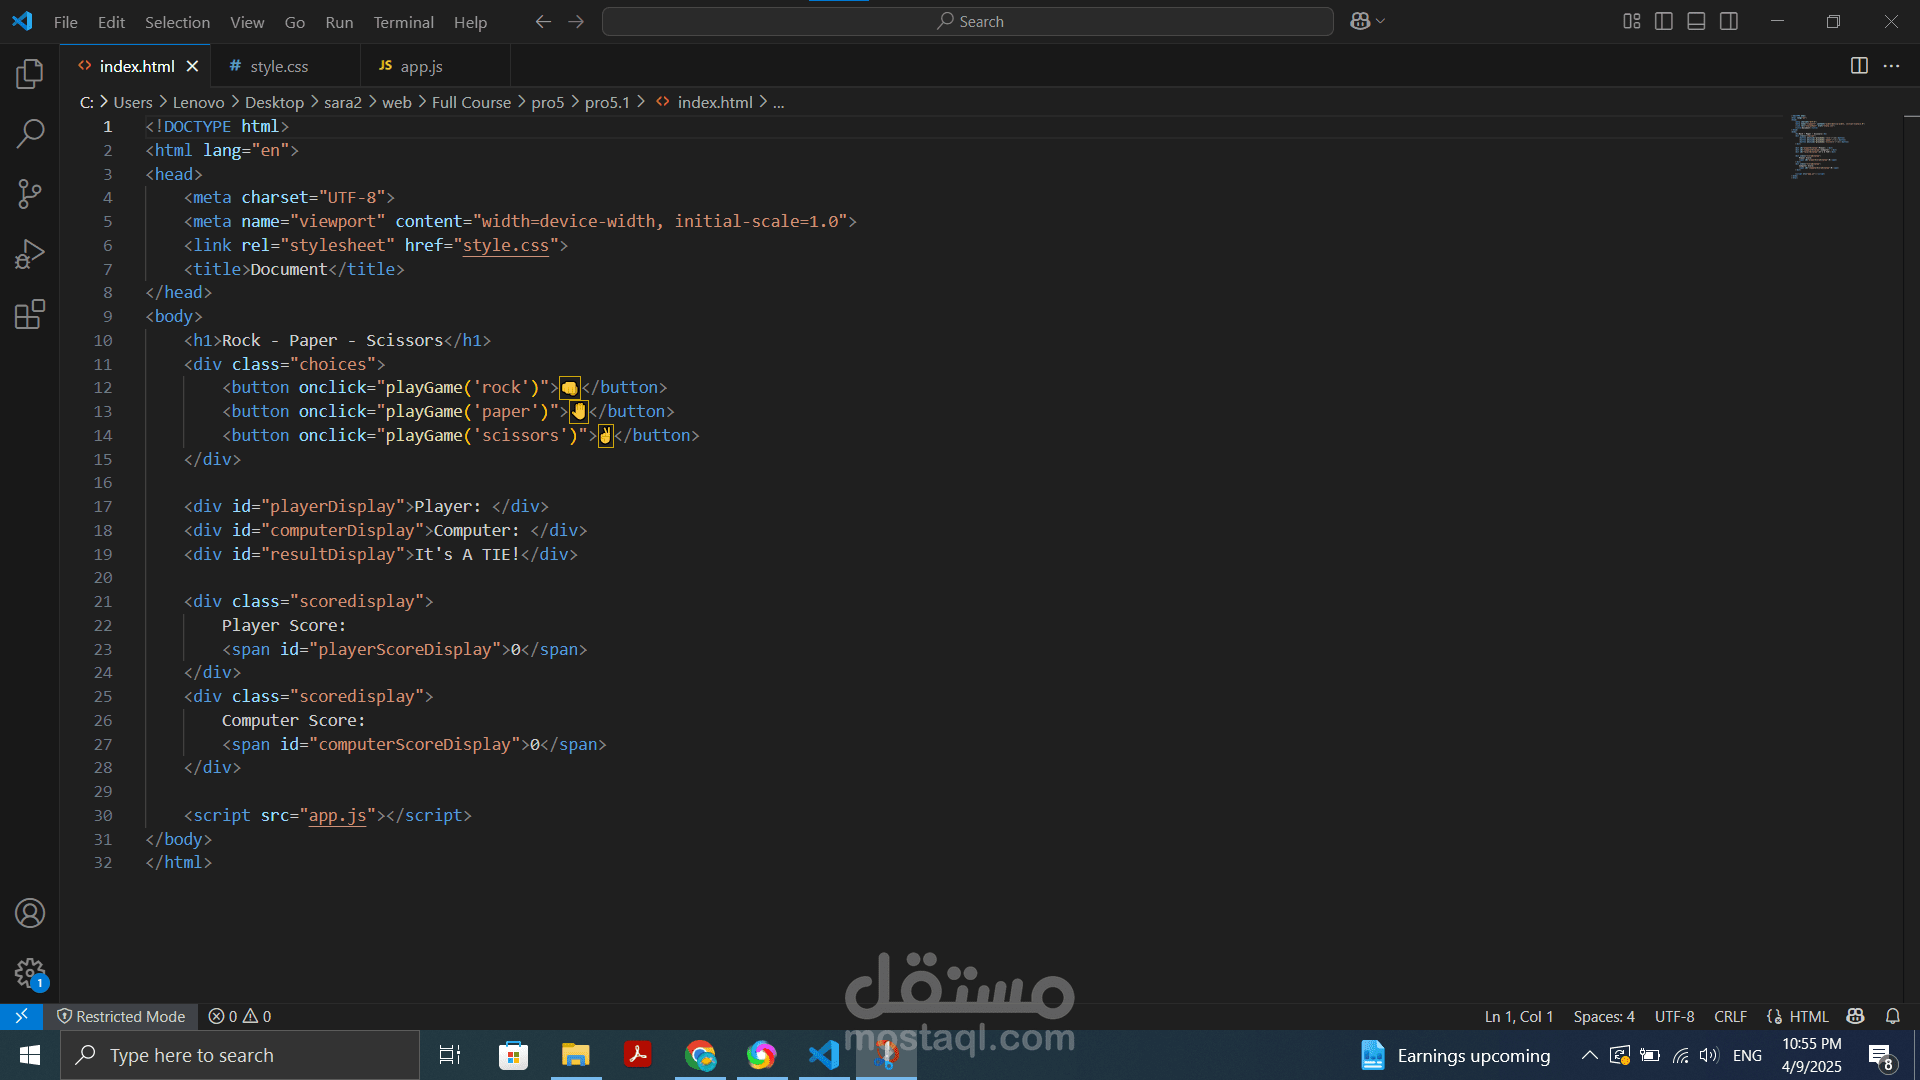Expand the pro5.1 breadcrumb segment
This screenshot has width=1920, height=1080.
[608, 102]
